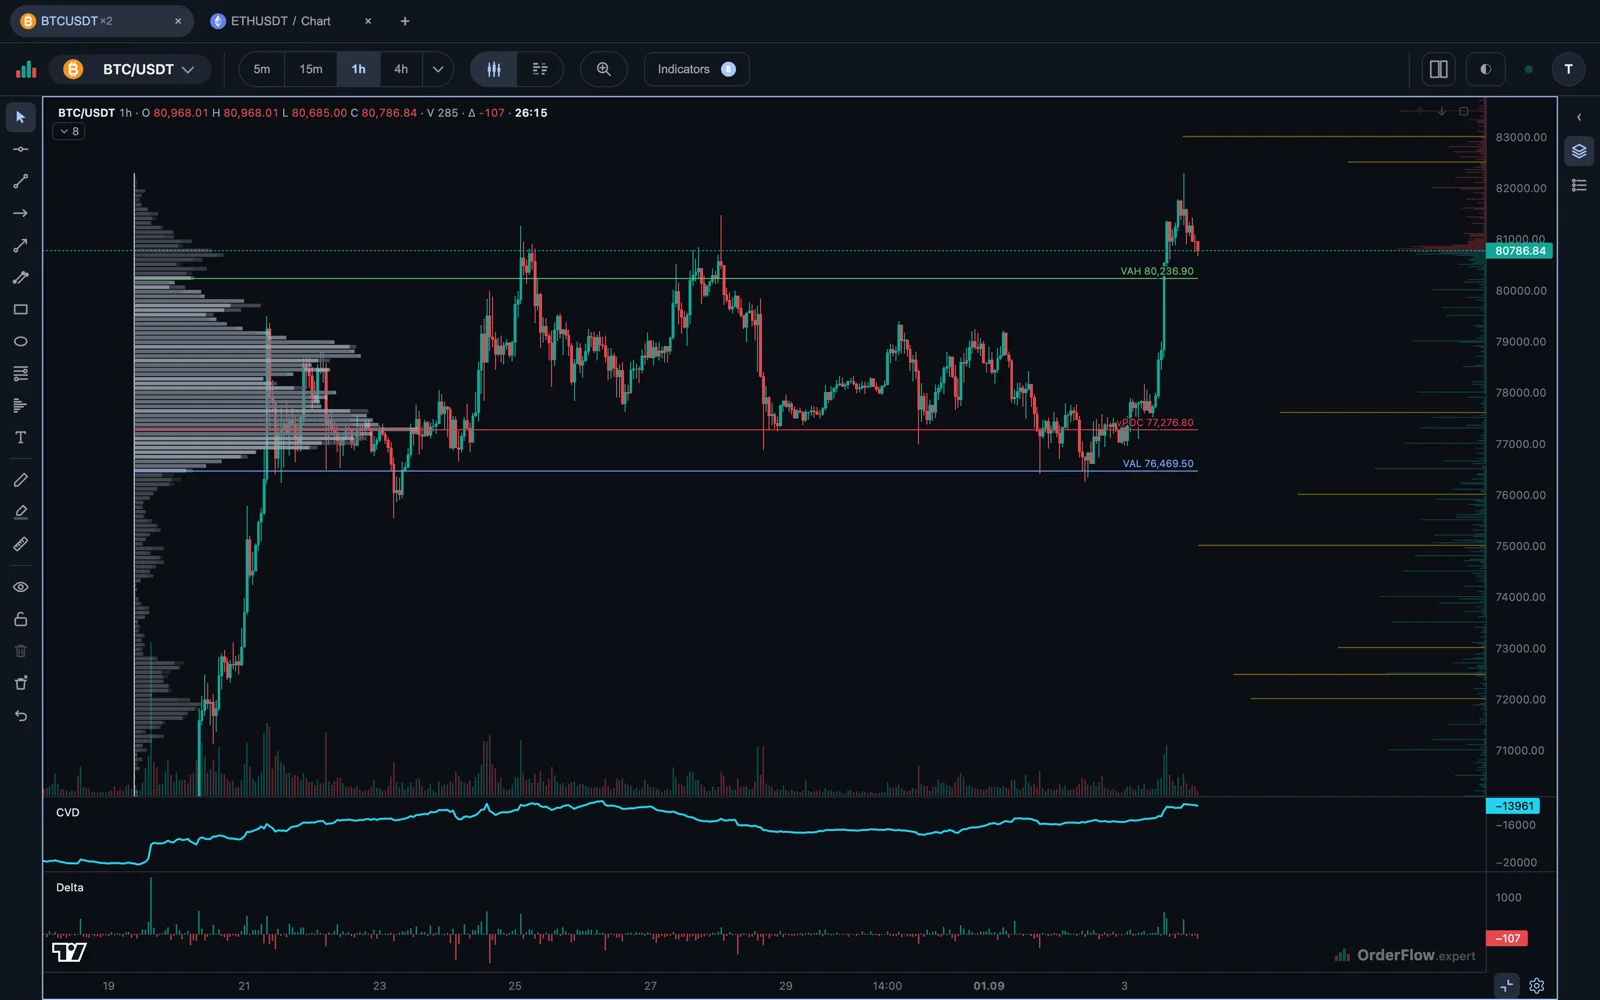
Task: Set timeframe to 4h
Action: click(x=401, y=69)
